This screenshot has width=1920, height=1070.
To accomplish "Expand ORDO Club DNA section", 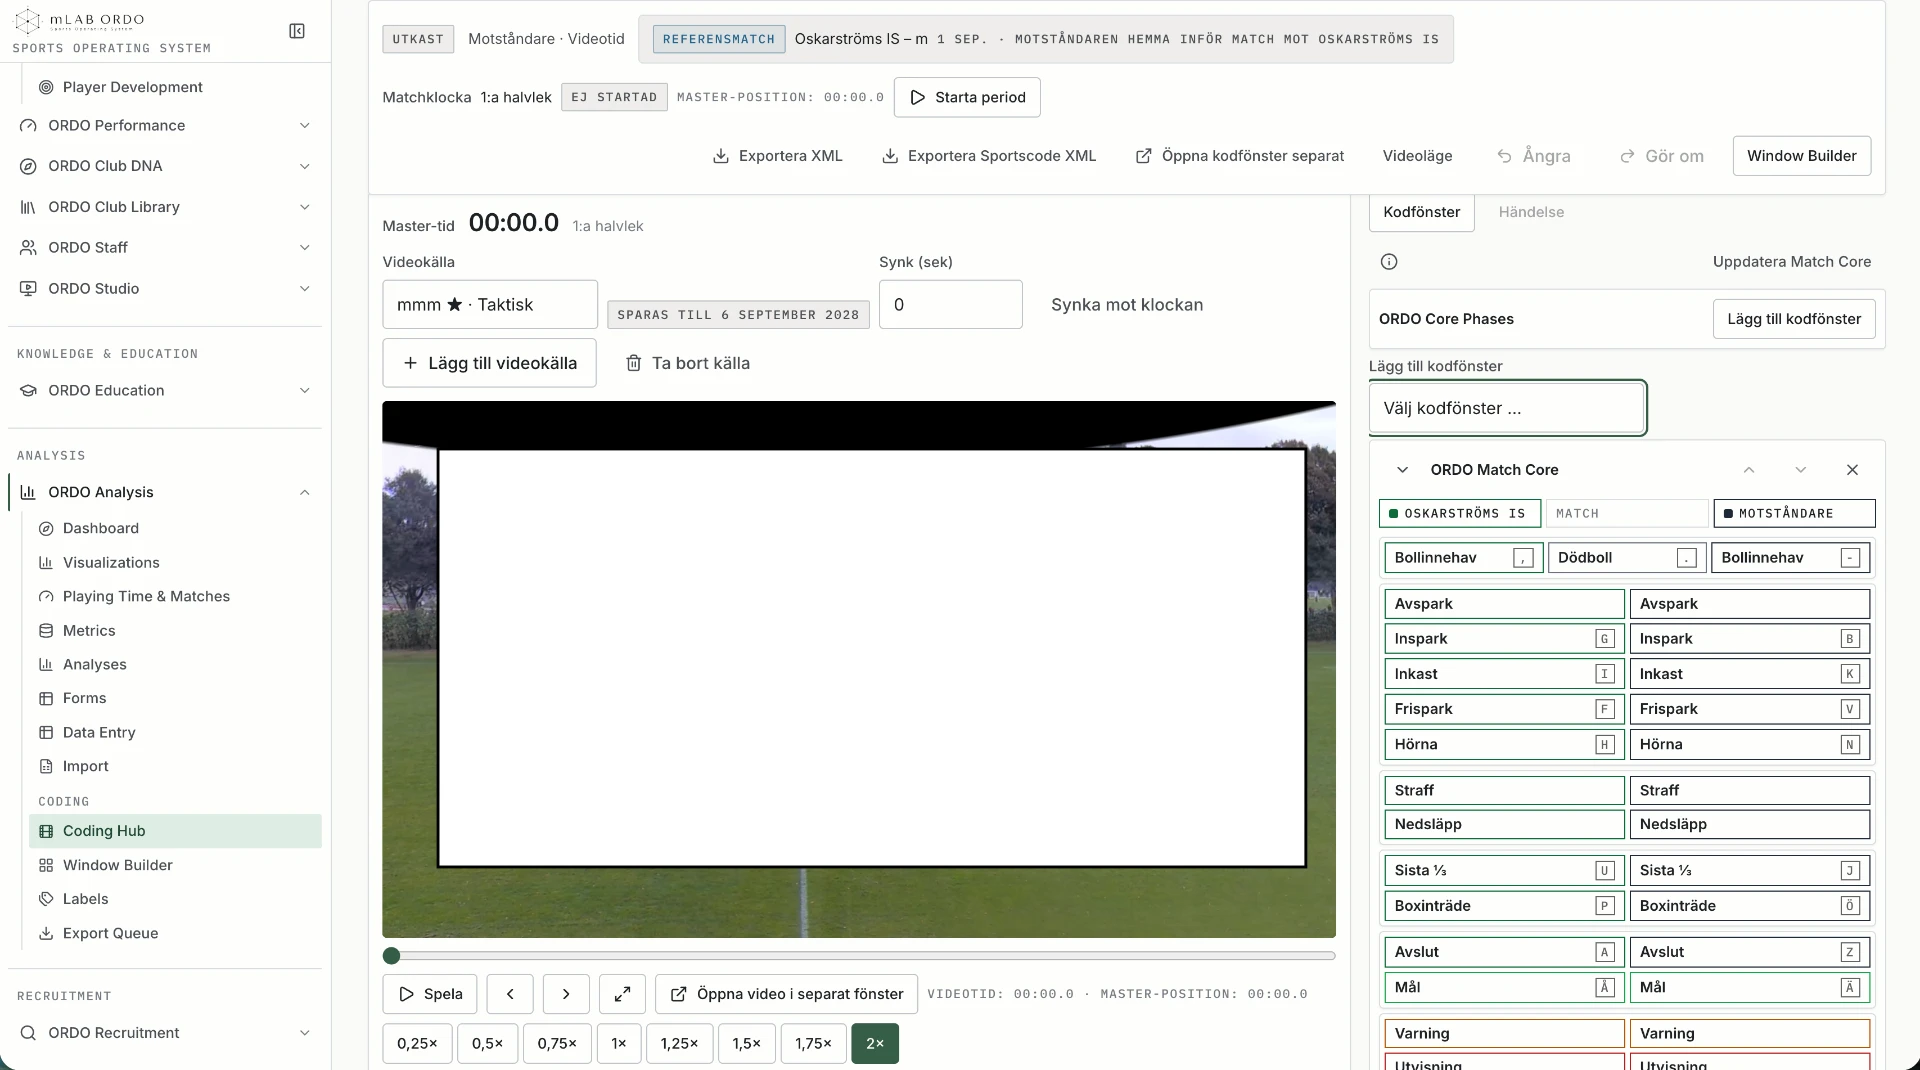I will pos(166,166).
